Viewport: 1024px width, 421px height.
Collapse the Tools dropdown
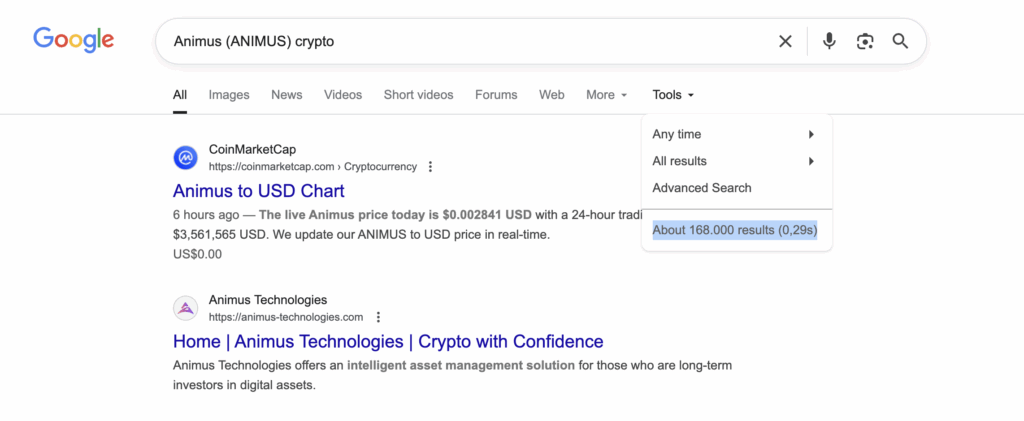[x=672, y=95]
